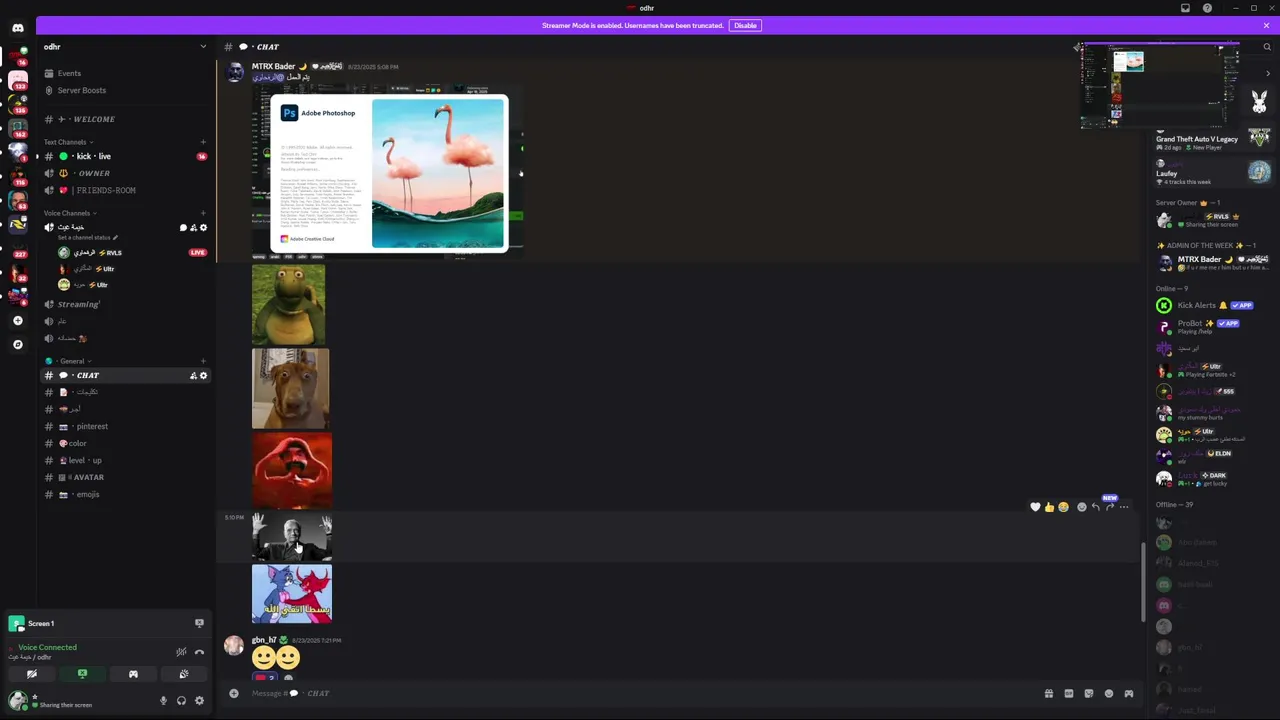This screenshot has width=1280, height=720.
Task: Collapse the Voice Channels category
Action: 69,213
